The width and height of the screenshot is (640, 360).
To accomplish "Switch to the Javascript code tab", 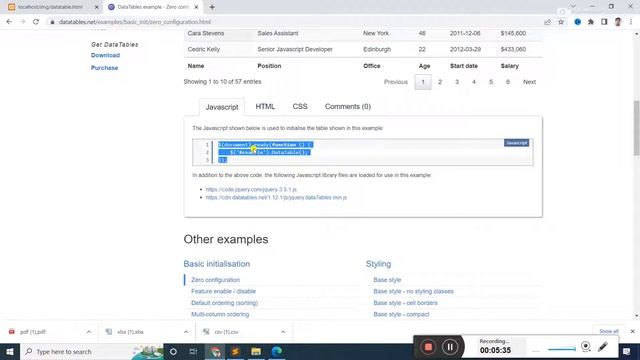I will [x=222, y=107].
